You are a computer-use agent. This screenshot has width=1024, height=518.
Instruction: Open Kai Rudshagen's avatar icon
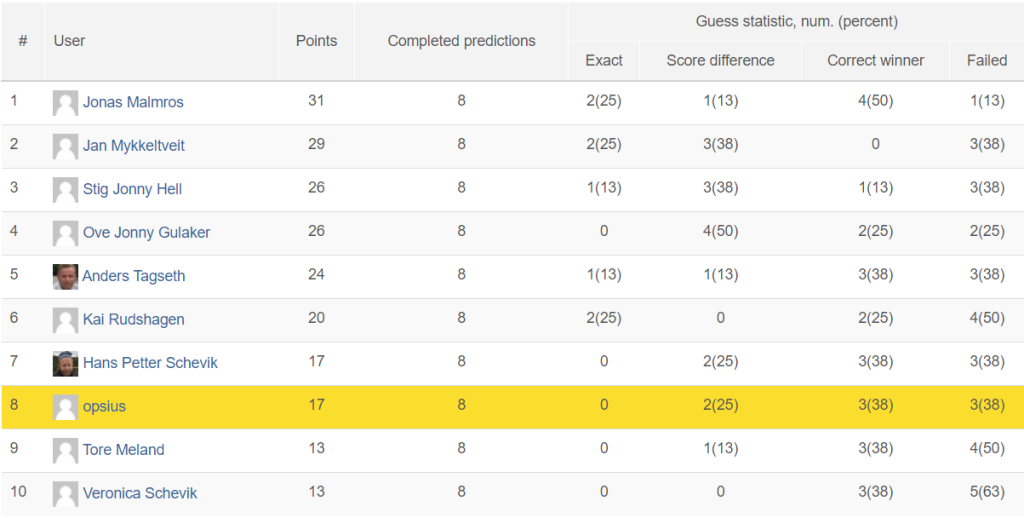65,320
